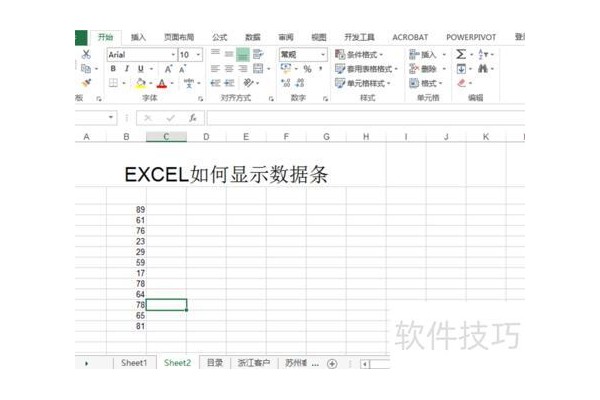Open Sort and Filter icon
The image size is (600, 400).
point(483,55)
